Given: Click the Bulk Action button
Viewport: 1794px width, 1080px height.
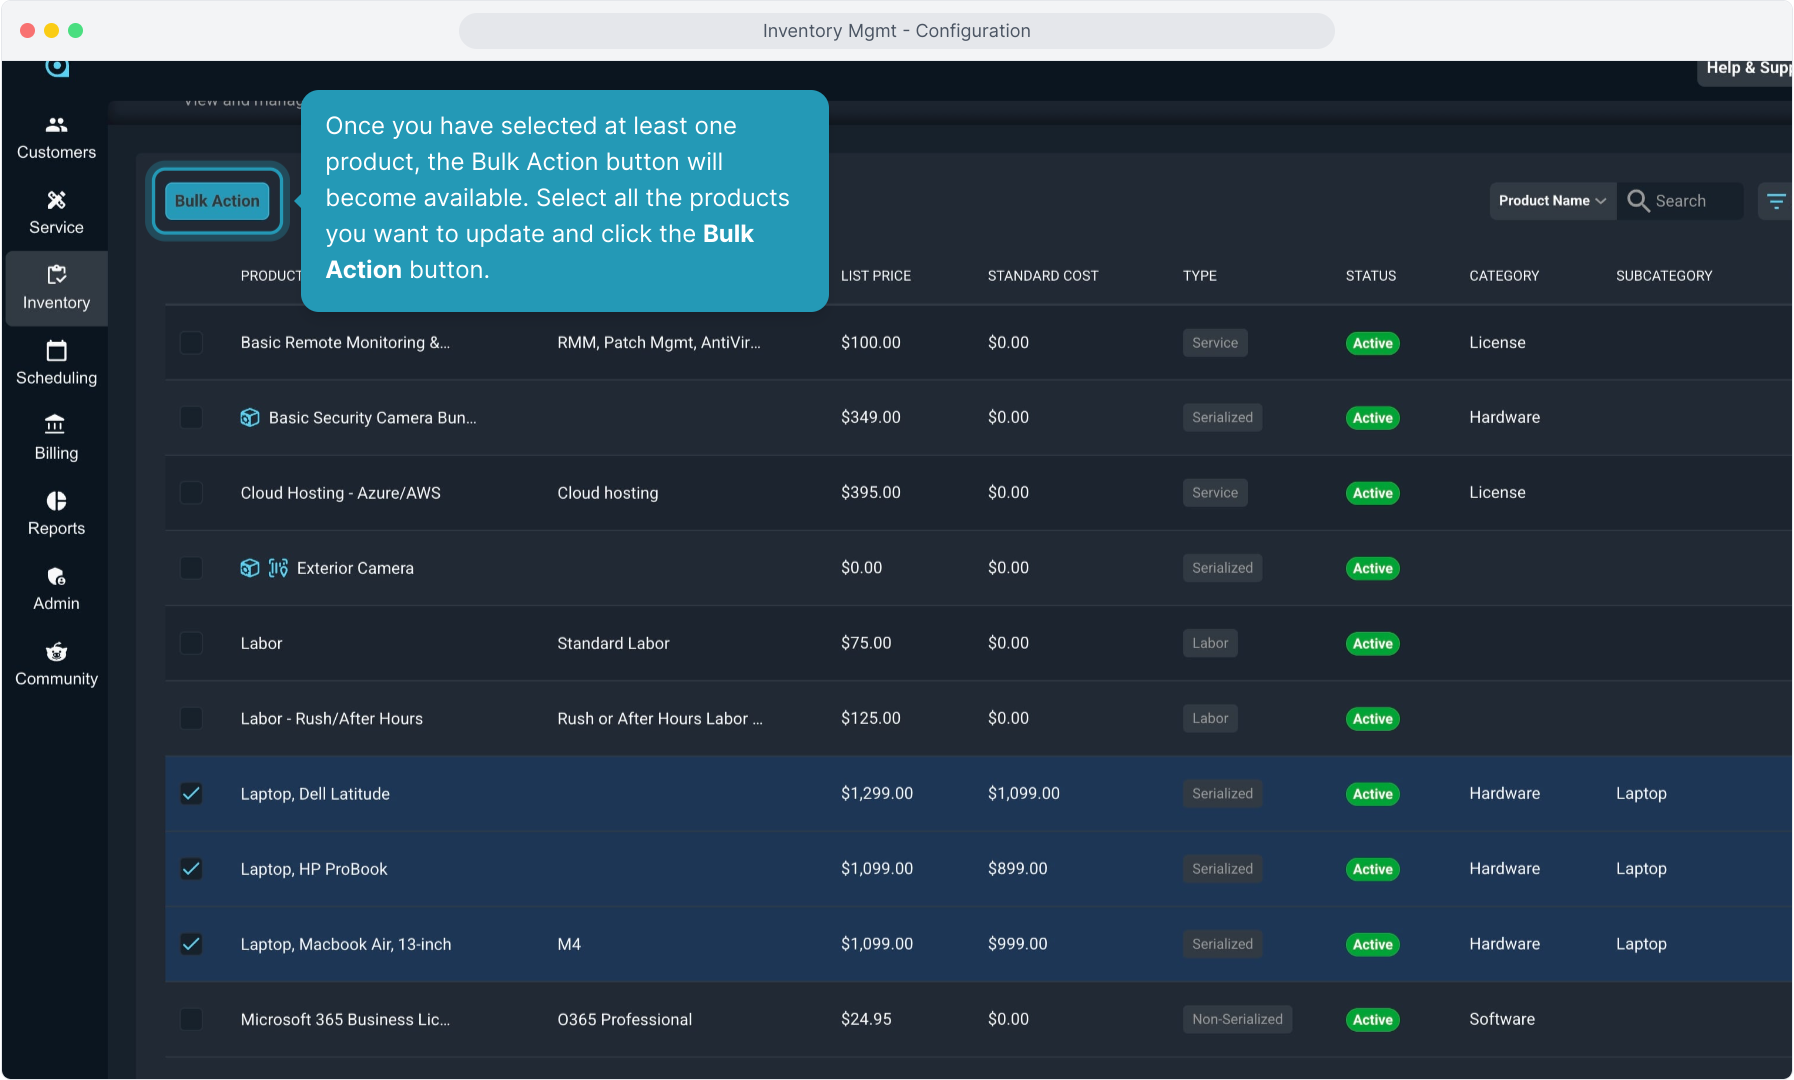Looking at the screenshot, I should pos(217,201).
